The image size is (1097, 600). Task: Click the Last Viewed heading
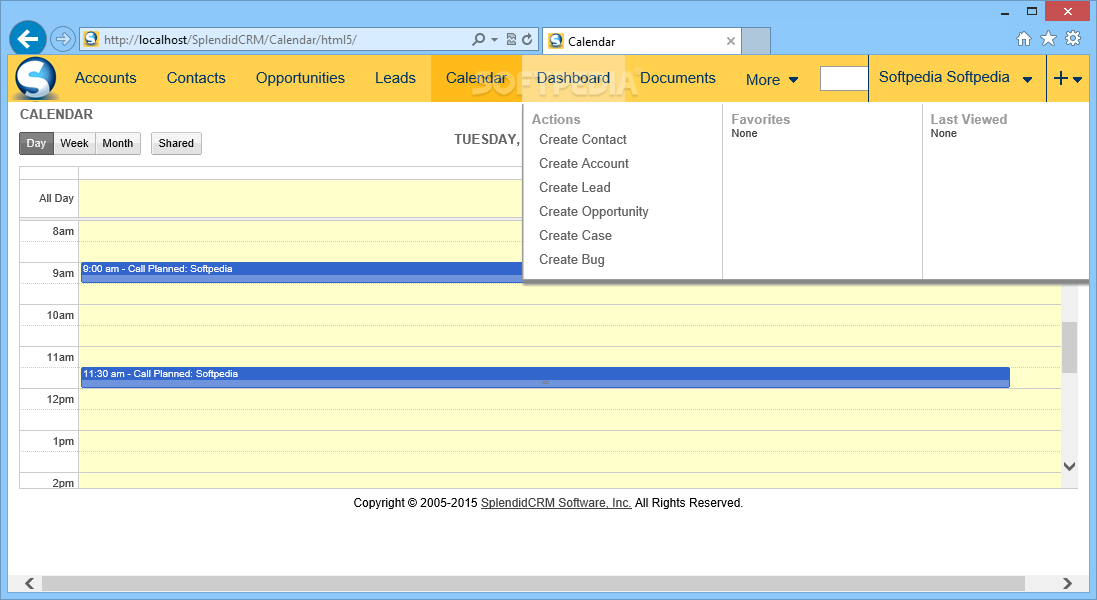pos(968,120)
